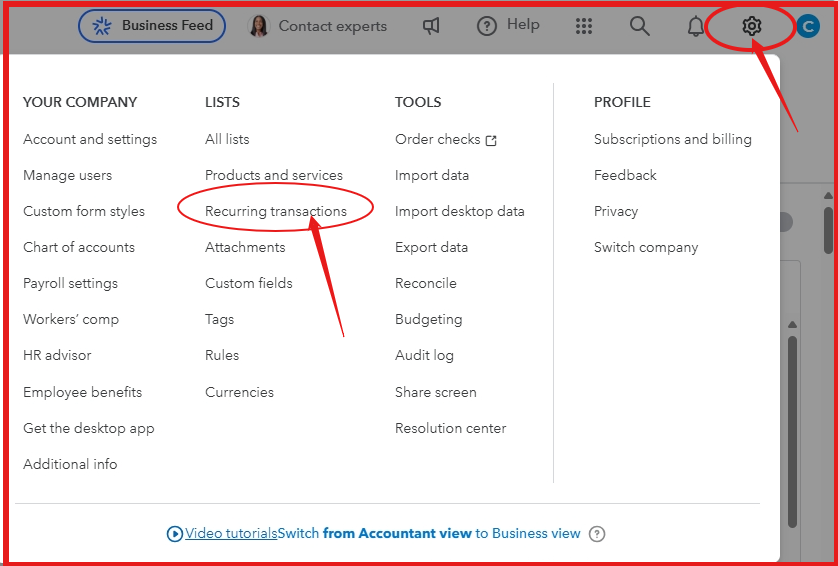Click the search magnifier icon
The width and height of the screenshot is (838, 566).
[x=640, y=26]
